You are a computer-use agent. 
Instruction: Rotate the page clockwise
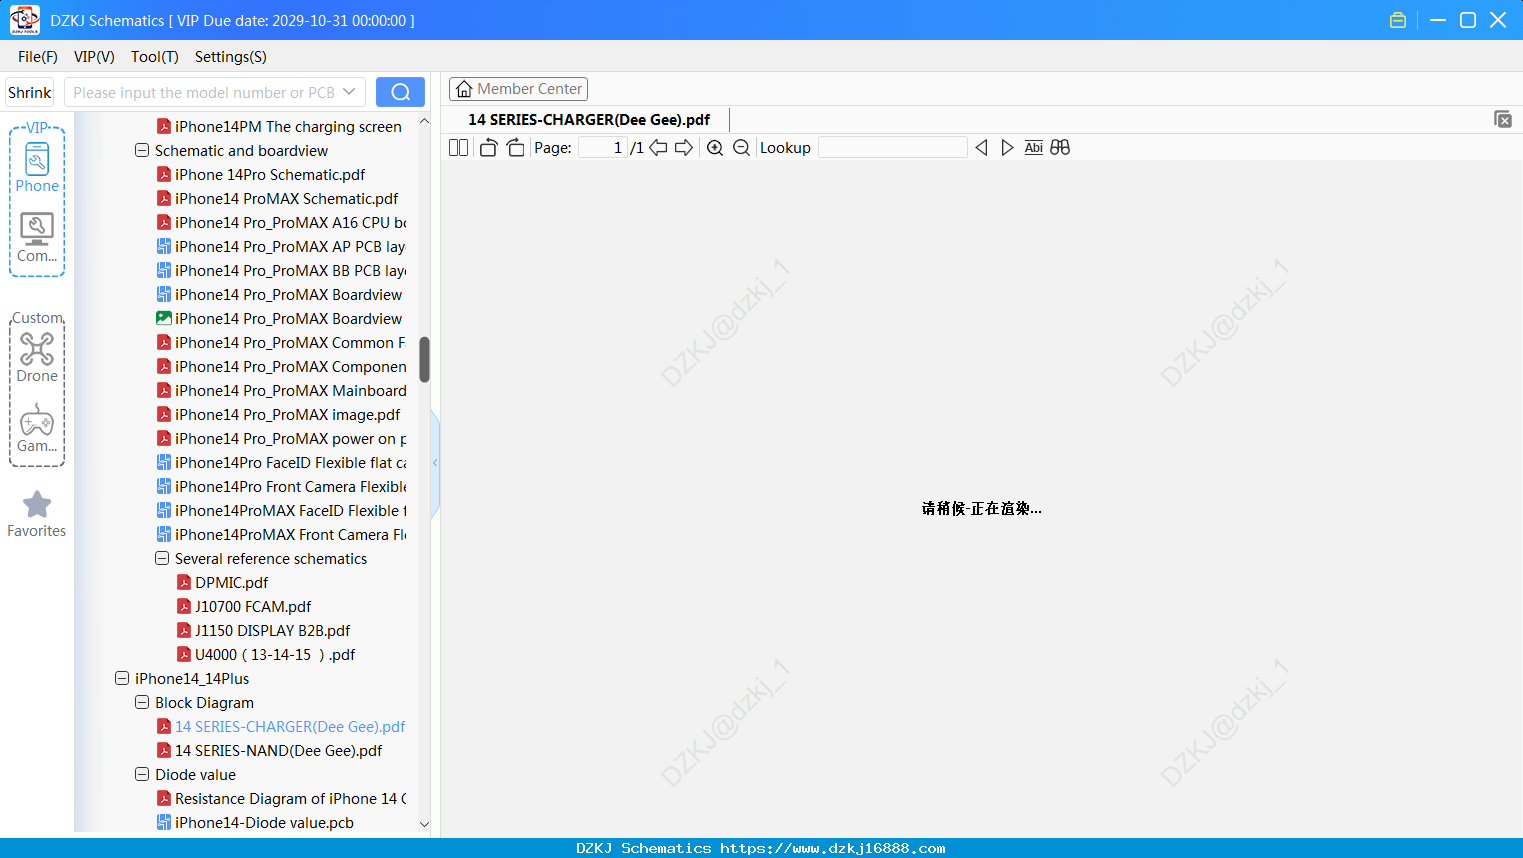(x=515, y=148)
